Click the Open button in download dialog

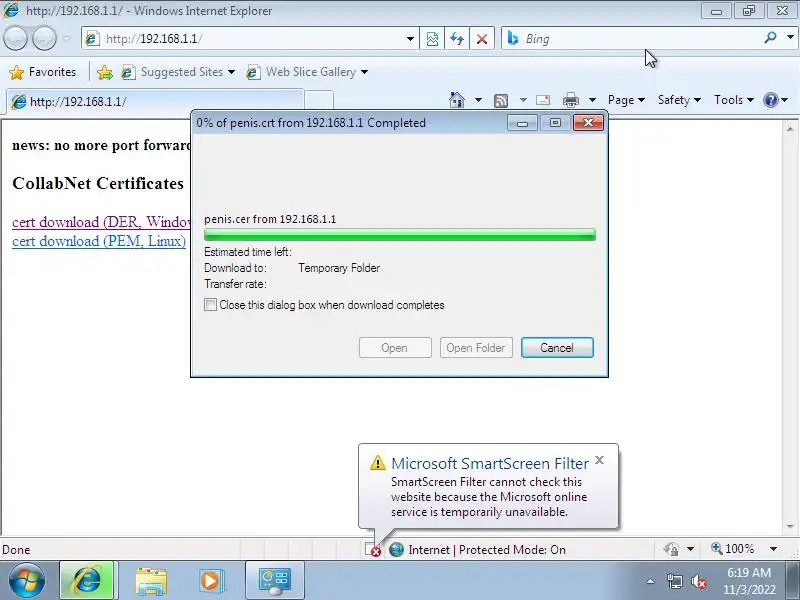(x=395, y=347)
